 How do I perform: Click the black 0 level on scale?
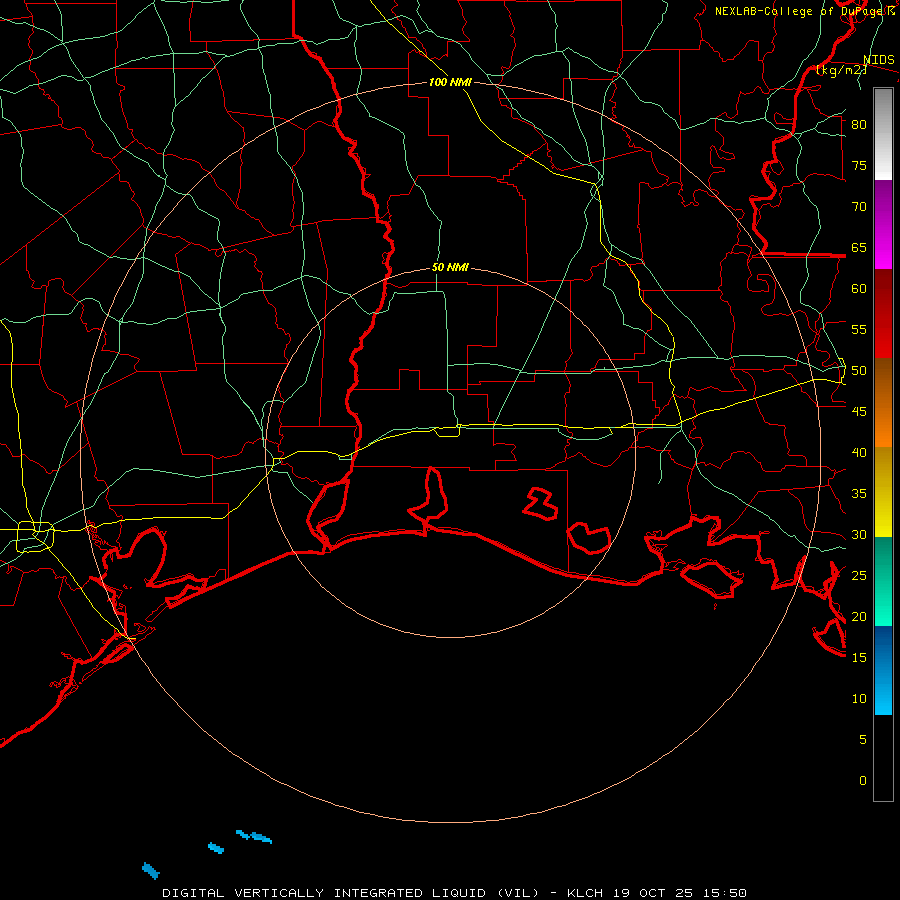pos(883,758)
